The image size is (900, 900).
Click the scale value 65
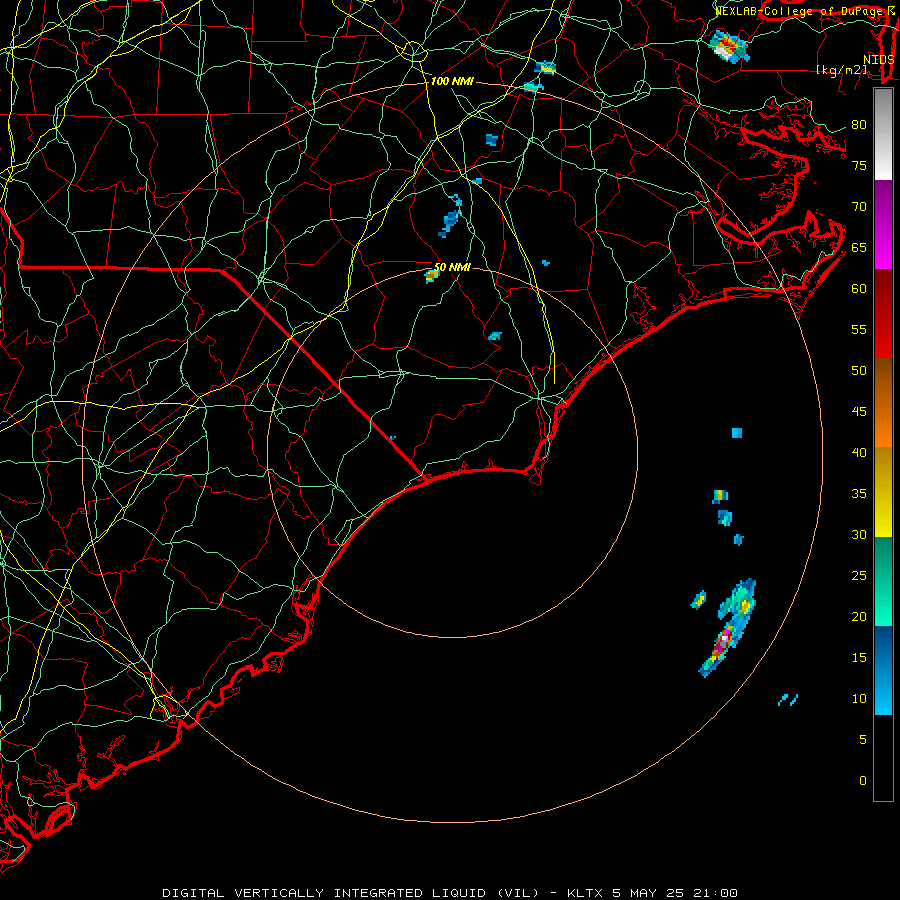[x=859, y=248]
